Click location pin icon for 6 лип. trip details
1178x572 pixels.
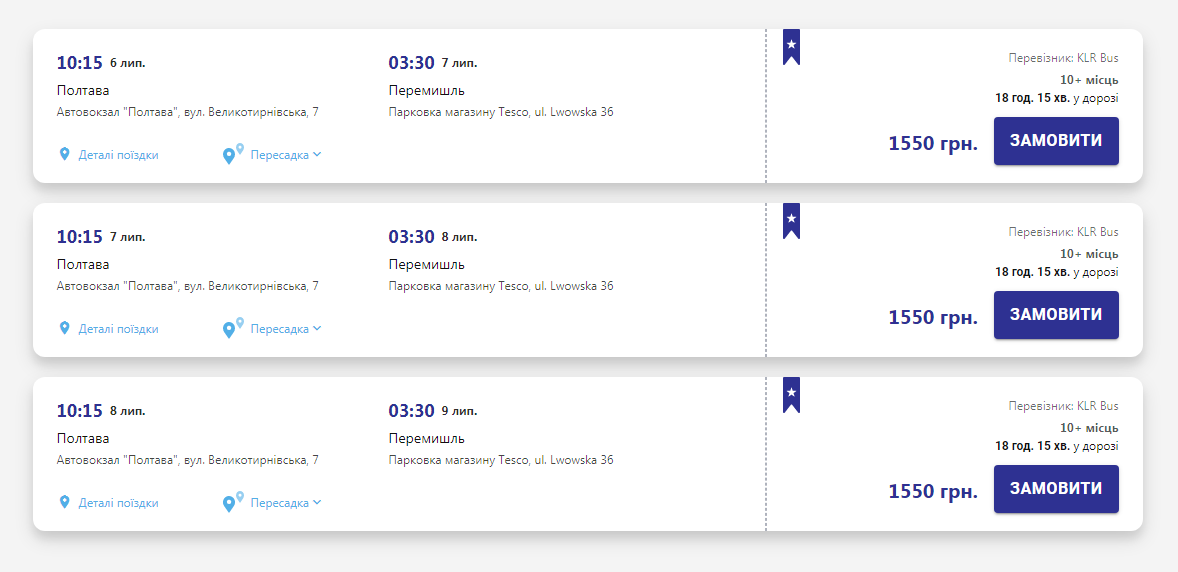(65, 155)
